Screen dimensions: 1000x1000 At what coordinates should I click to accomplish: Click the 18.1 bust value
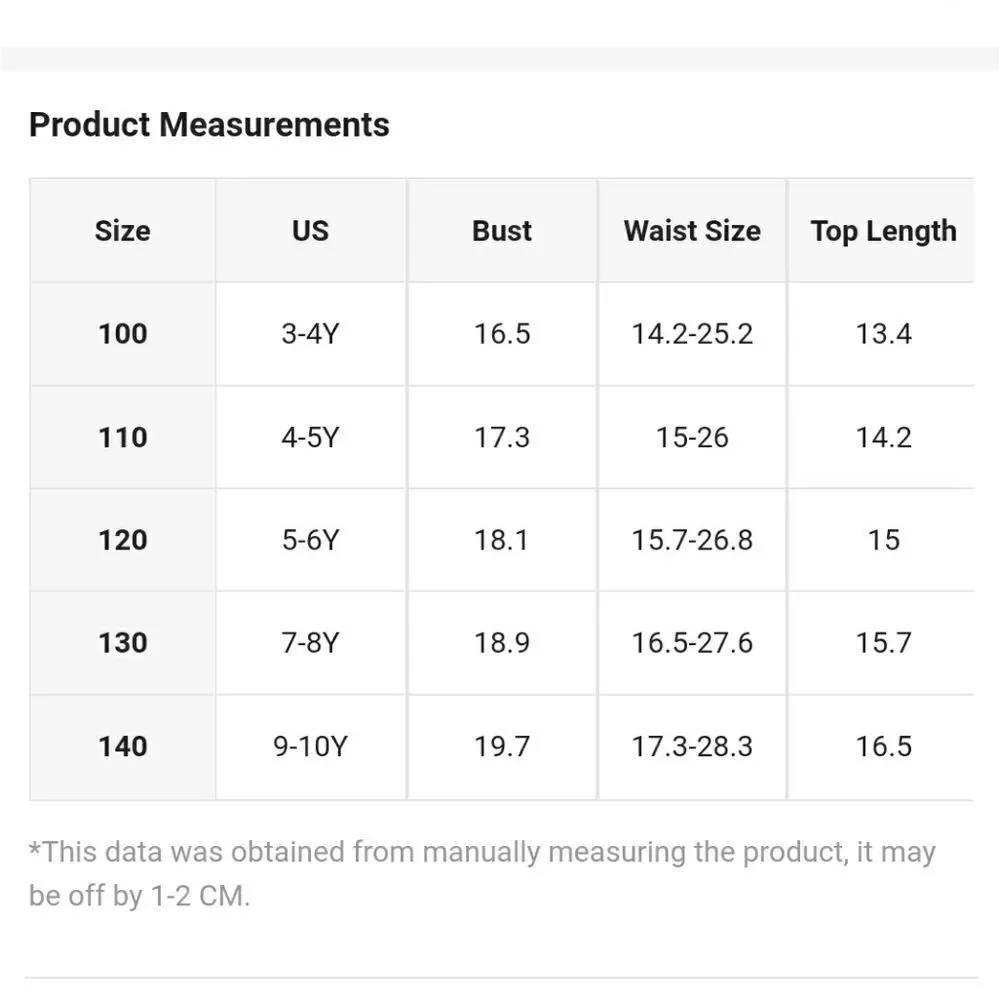tap(502, 540)
